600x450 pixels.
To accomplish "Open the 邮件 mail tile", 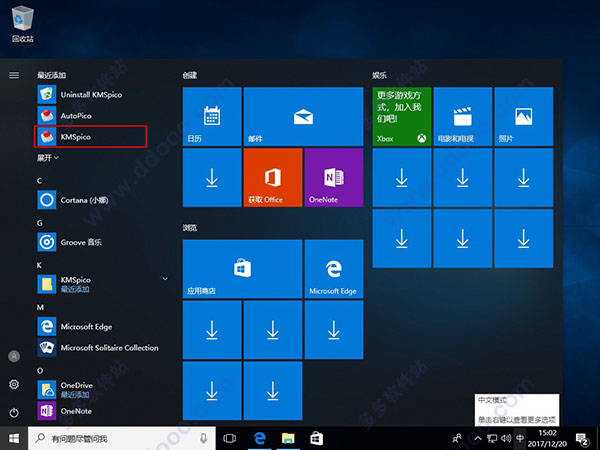I will tap(303, 117).
